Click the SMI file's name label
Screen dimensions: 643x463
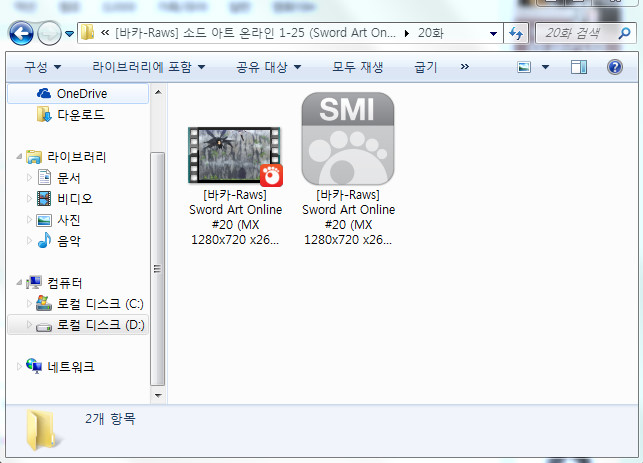348,217
